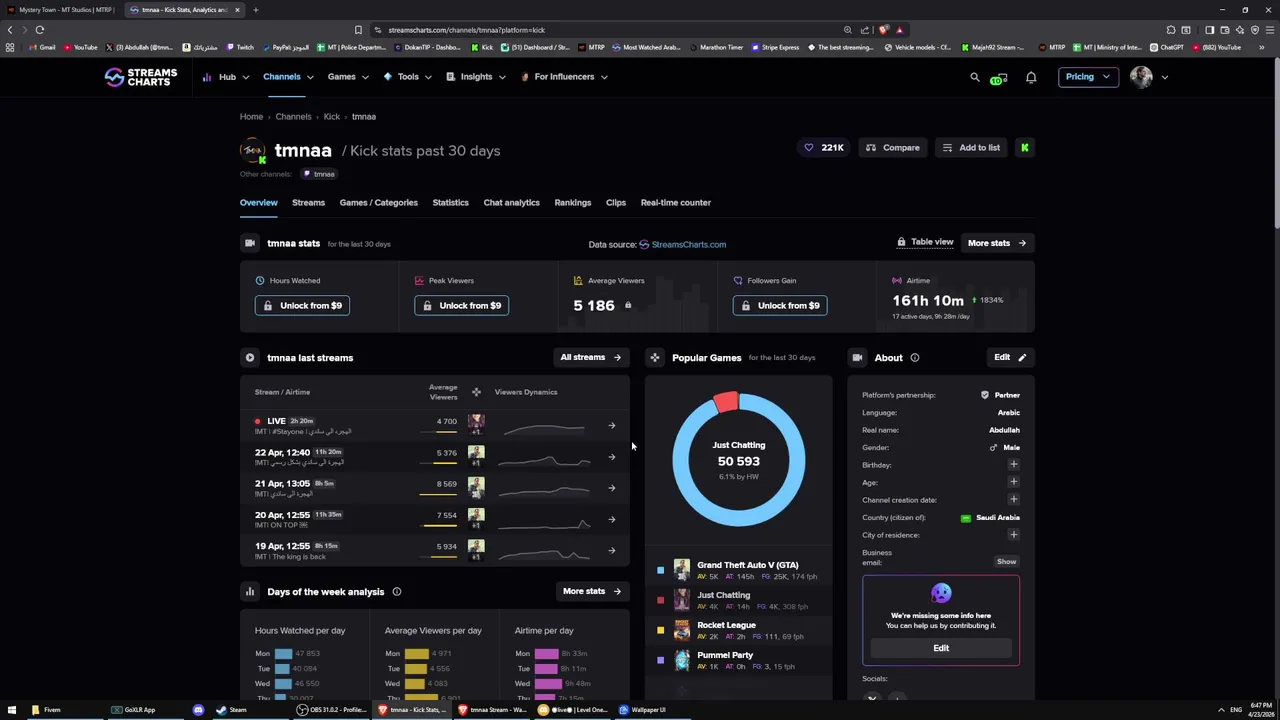Click Compare button
The height and width of the screenshot is (720, 1280).
tap(893, 148)
